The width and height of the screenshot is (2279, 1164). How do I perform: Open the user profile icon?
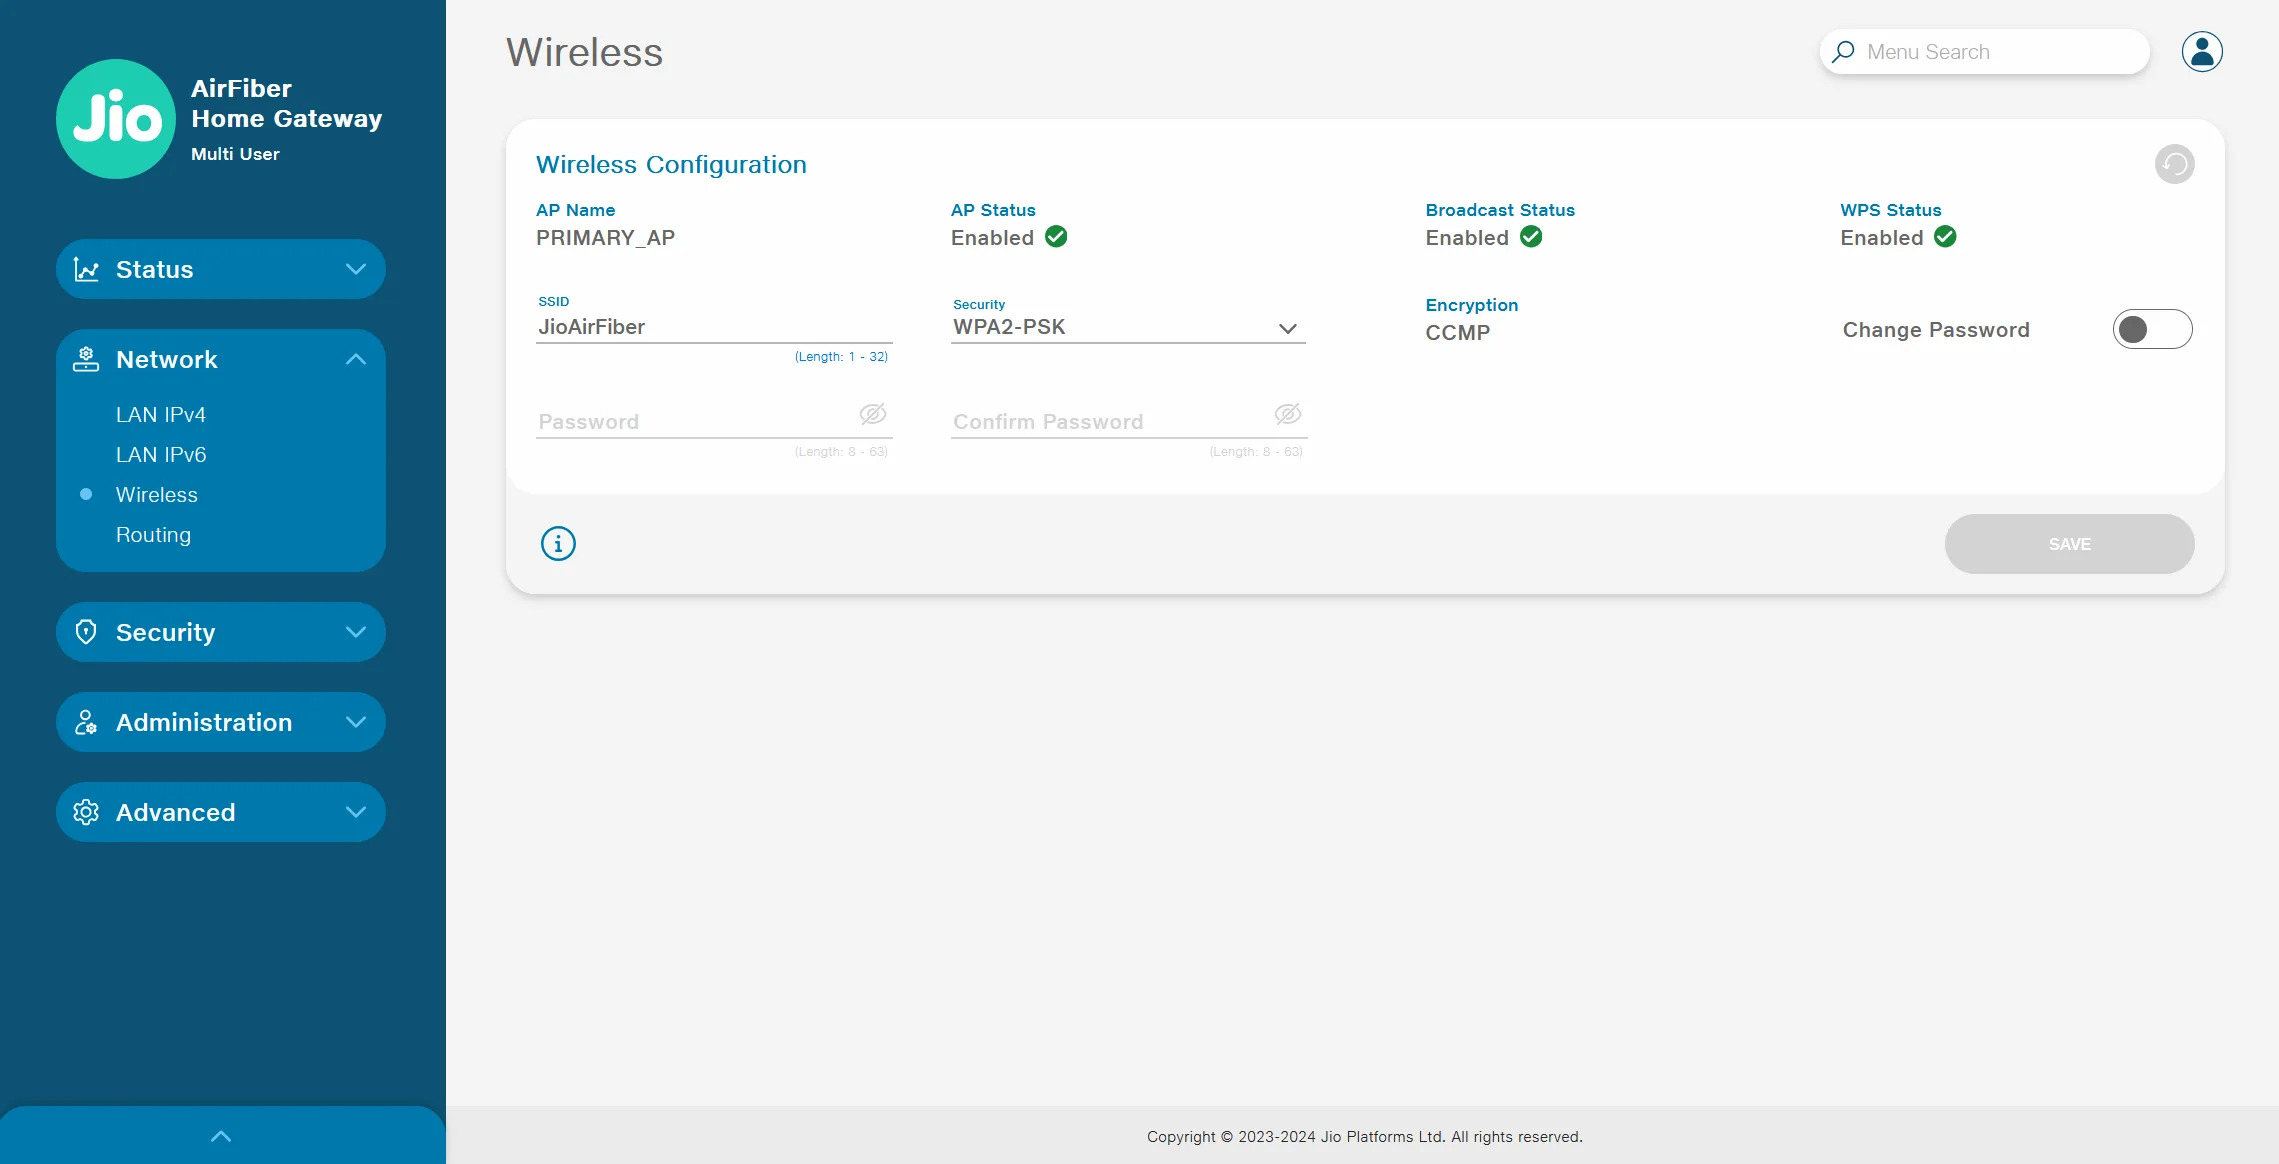point(2202,52)
